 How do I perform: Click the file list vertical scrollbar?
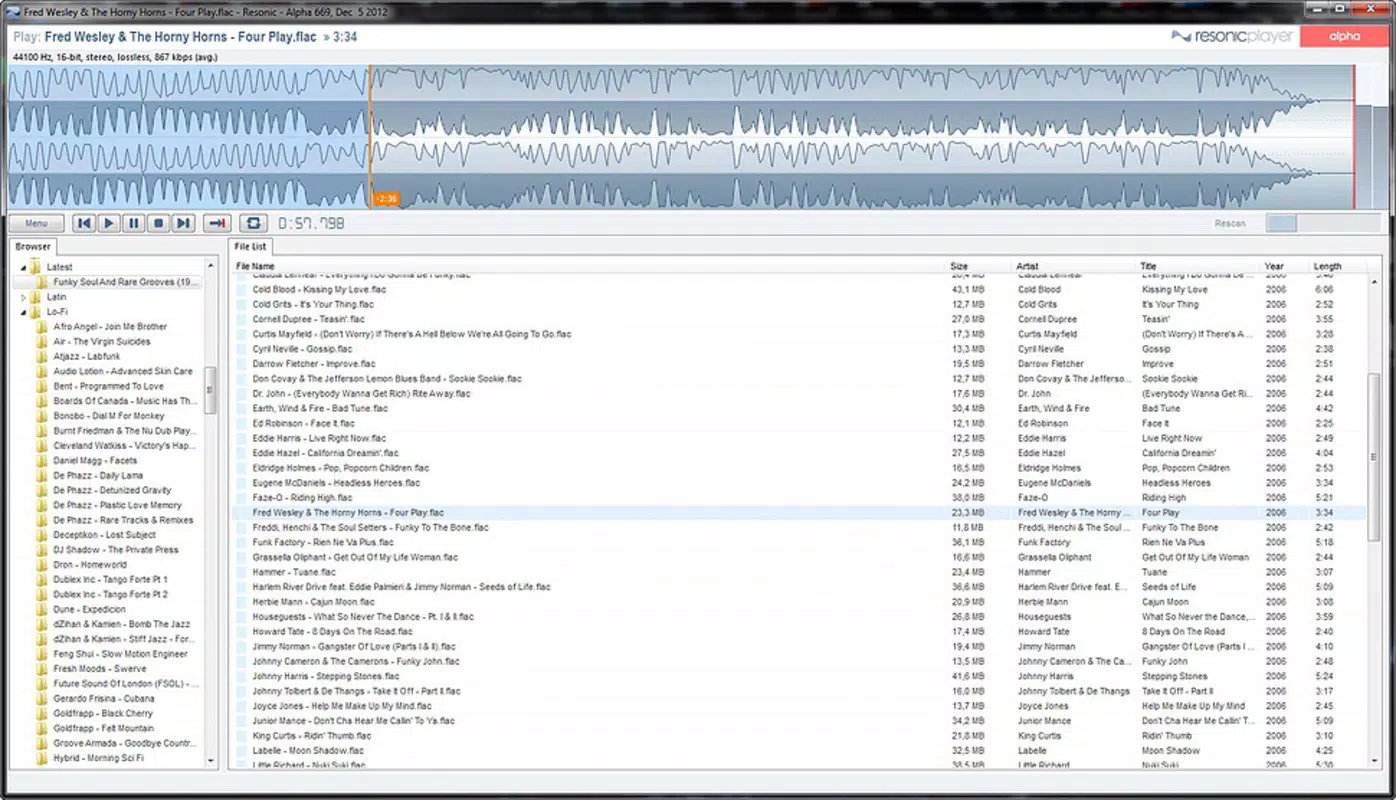click(x=1374, y=457)
